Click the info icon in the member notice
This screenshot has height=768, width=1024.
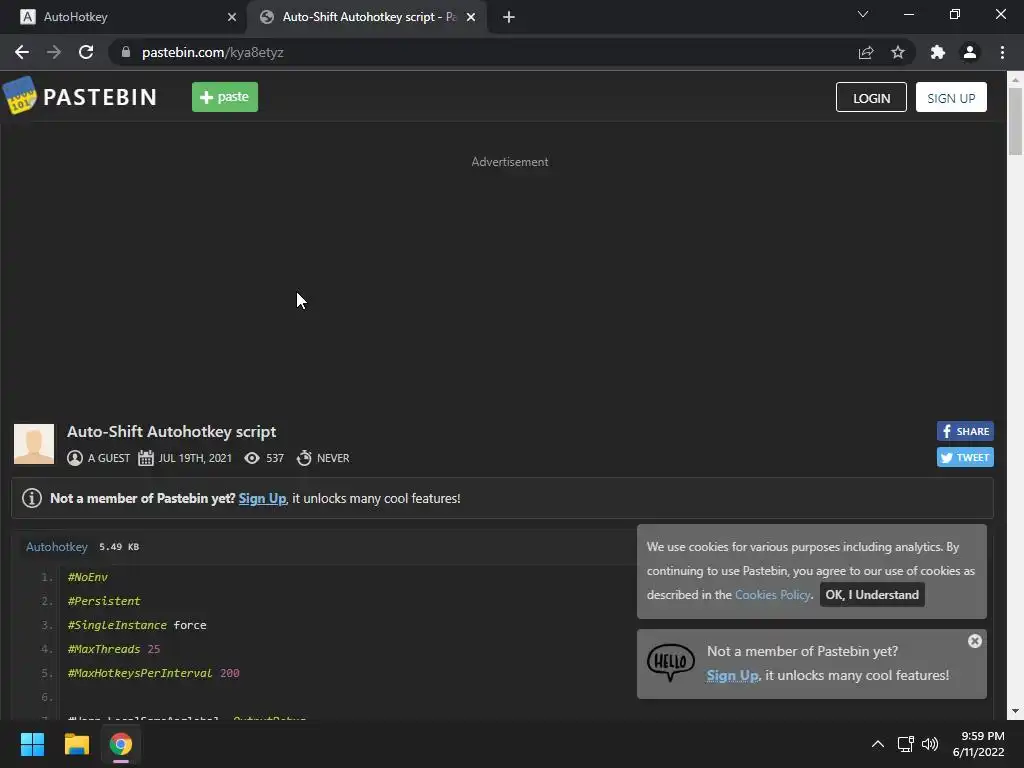[32, 498]
